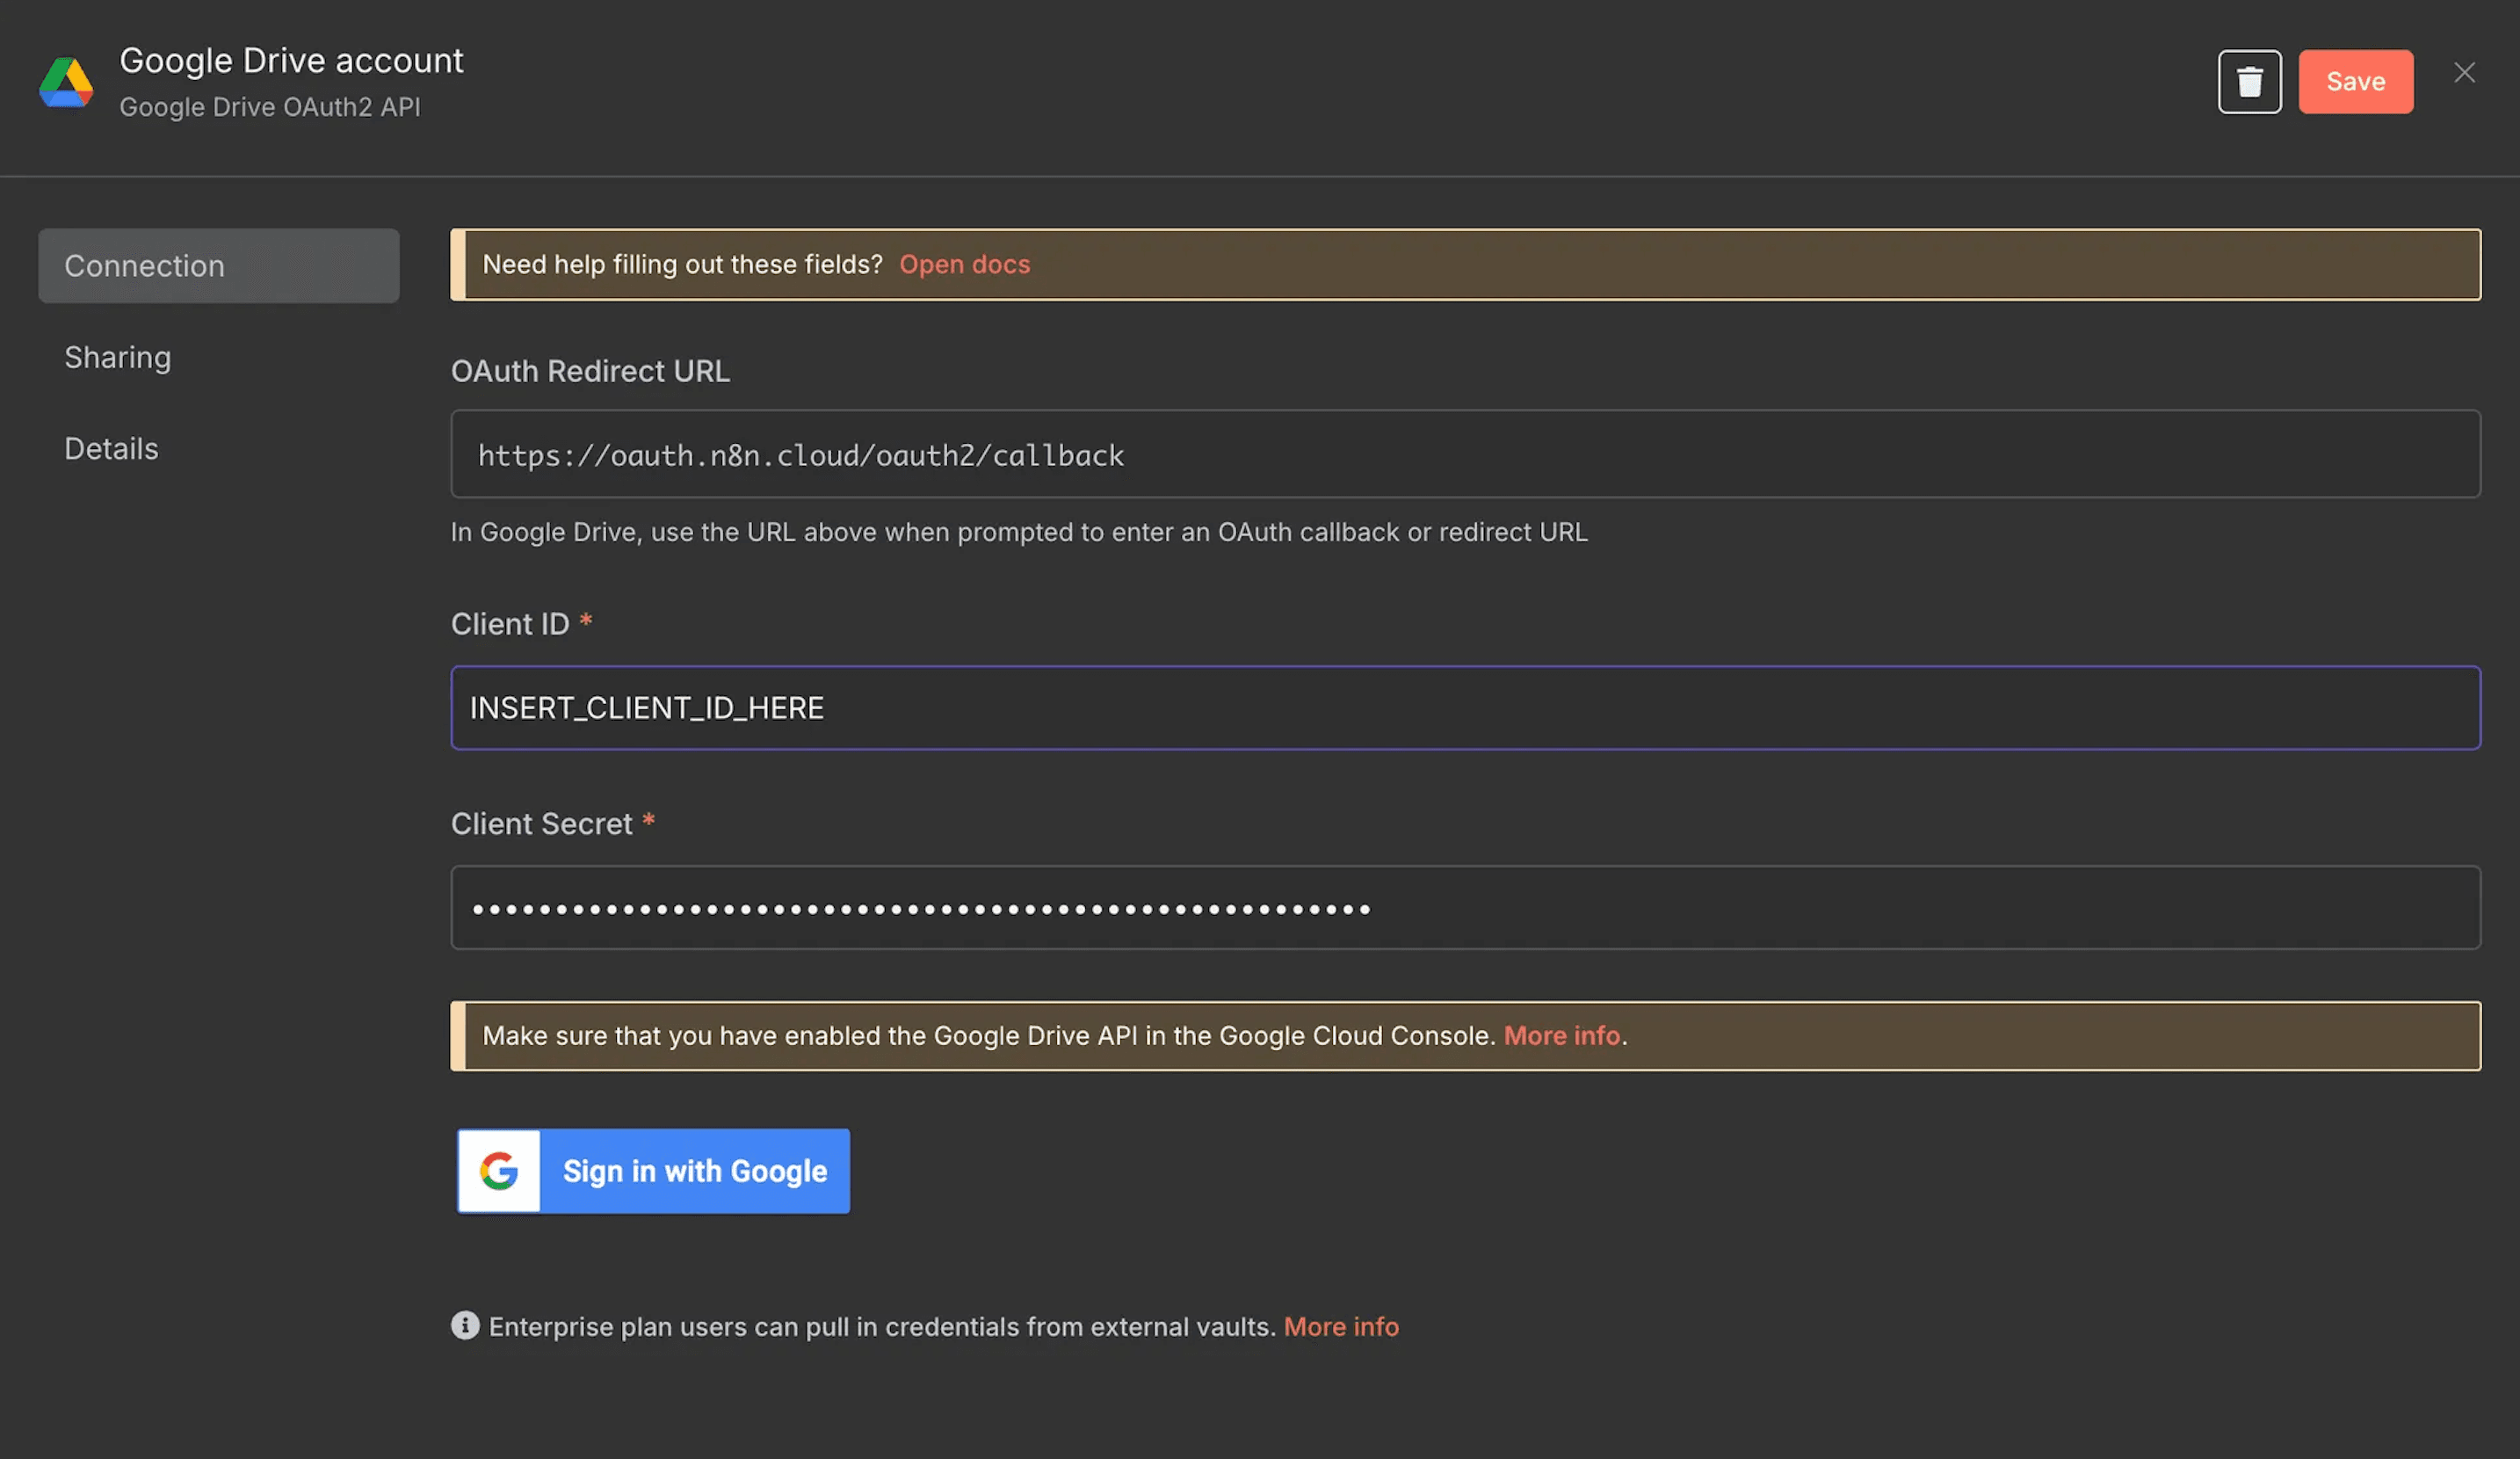The image size is (2520, 1459).
Task: Open the Connection tab
Action: click(x=218, y=266)
